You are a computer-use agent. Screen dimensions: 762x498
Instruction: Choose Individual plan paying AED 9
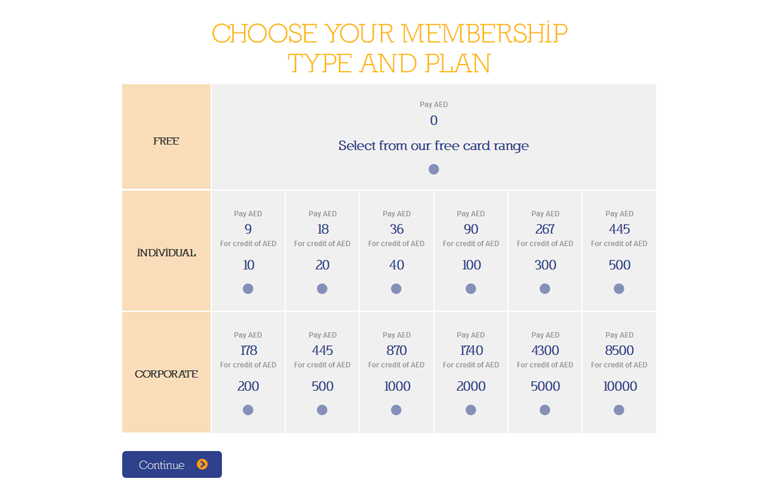pyautogui.click(x=248, y=289)
